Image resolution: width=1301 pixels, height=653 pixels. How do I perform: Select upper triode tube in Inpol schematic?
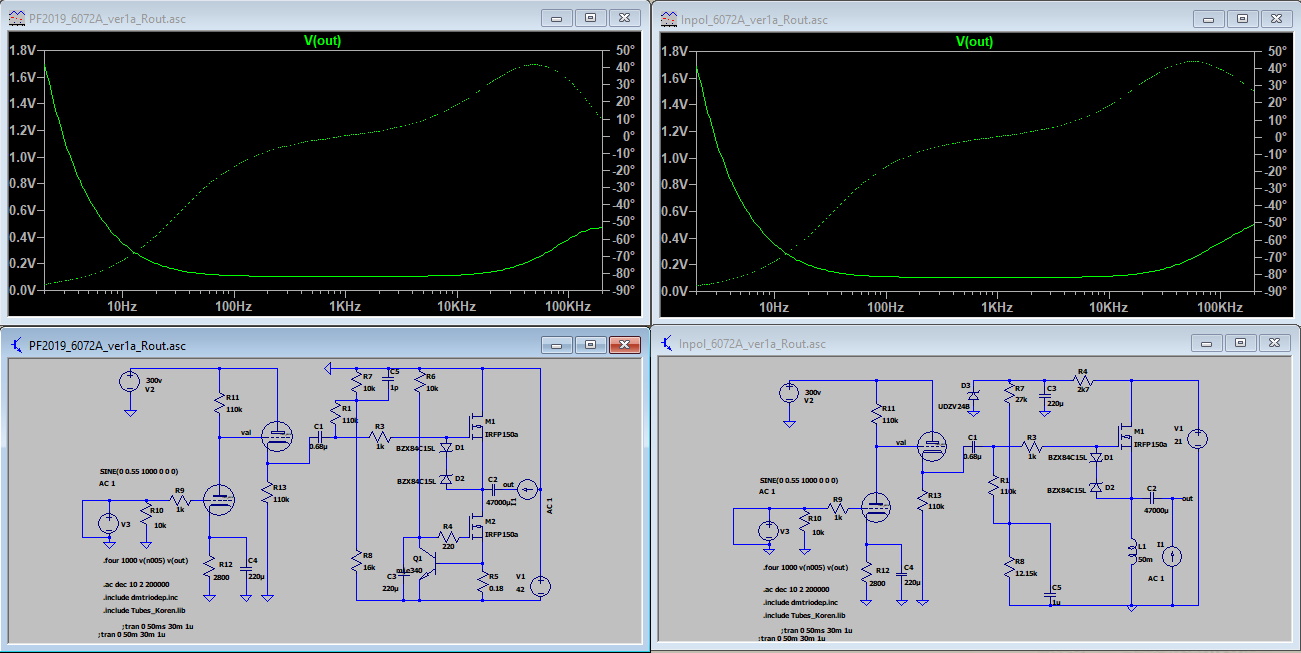(931, 447)
